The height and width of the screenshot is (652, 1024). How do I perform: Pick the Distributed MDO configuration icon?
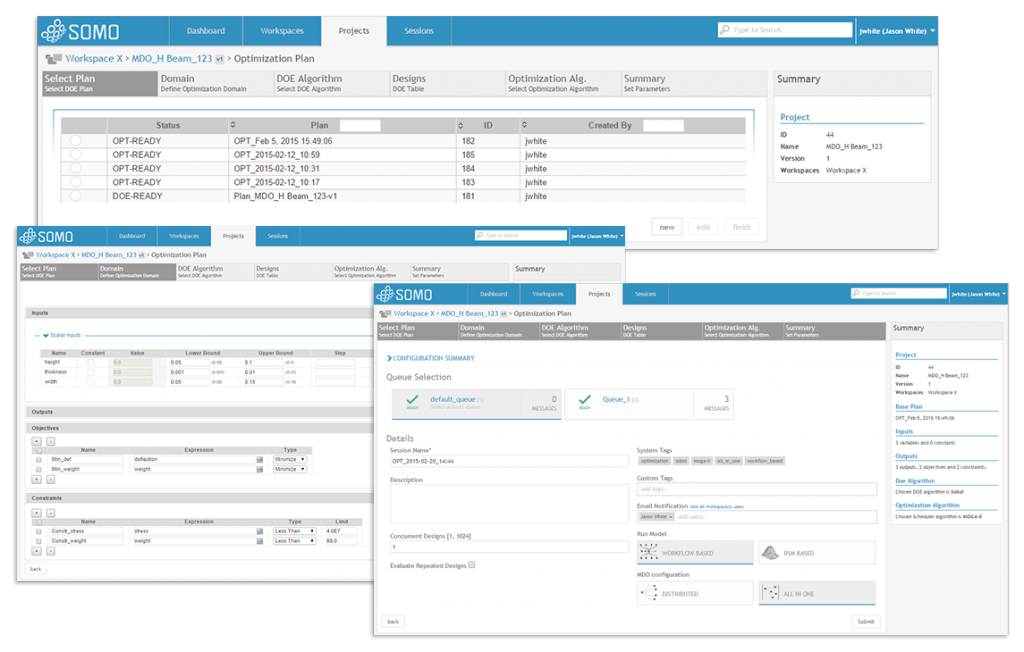pos(649,593)
